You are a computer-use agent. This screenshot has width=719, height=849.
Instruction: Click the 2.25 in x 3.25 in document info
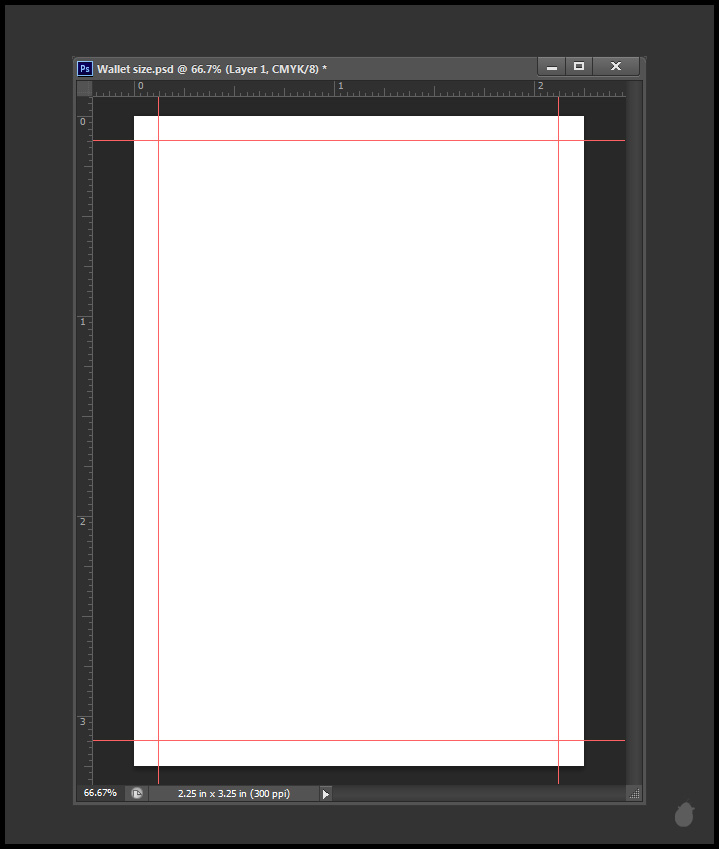(x=233, y=793)
